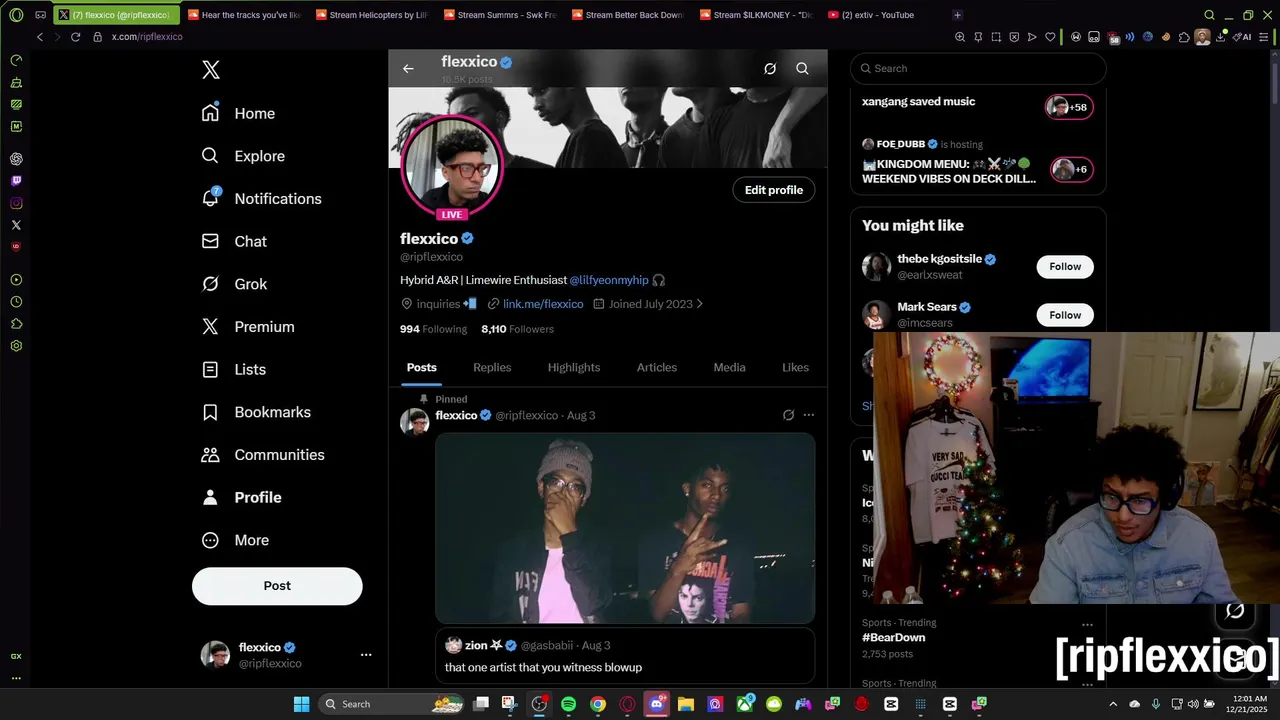Image resolution: width=1280 pixels, height=720 pixels.
Task: Open FOE DUBB hosted space
Action: (x=978, y=162)
